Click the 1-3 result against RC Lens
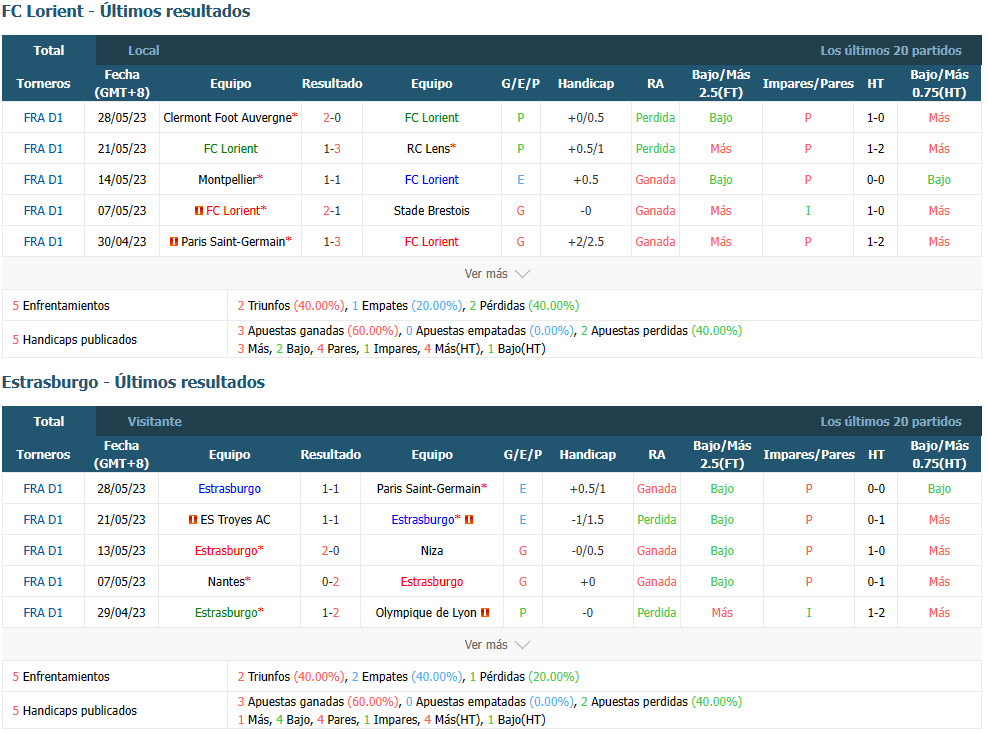The image size is (988, 734). pos(332,149)
